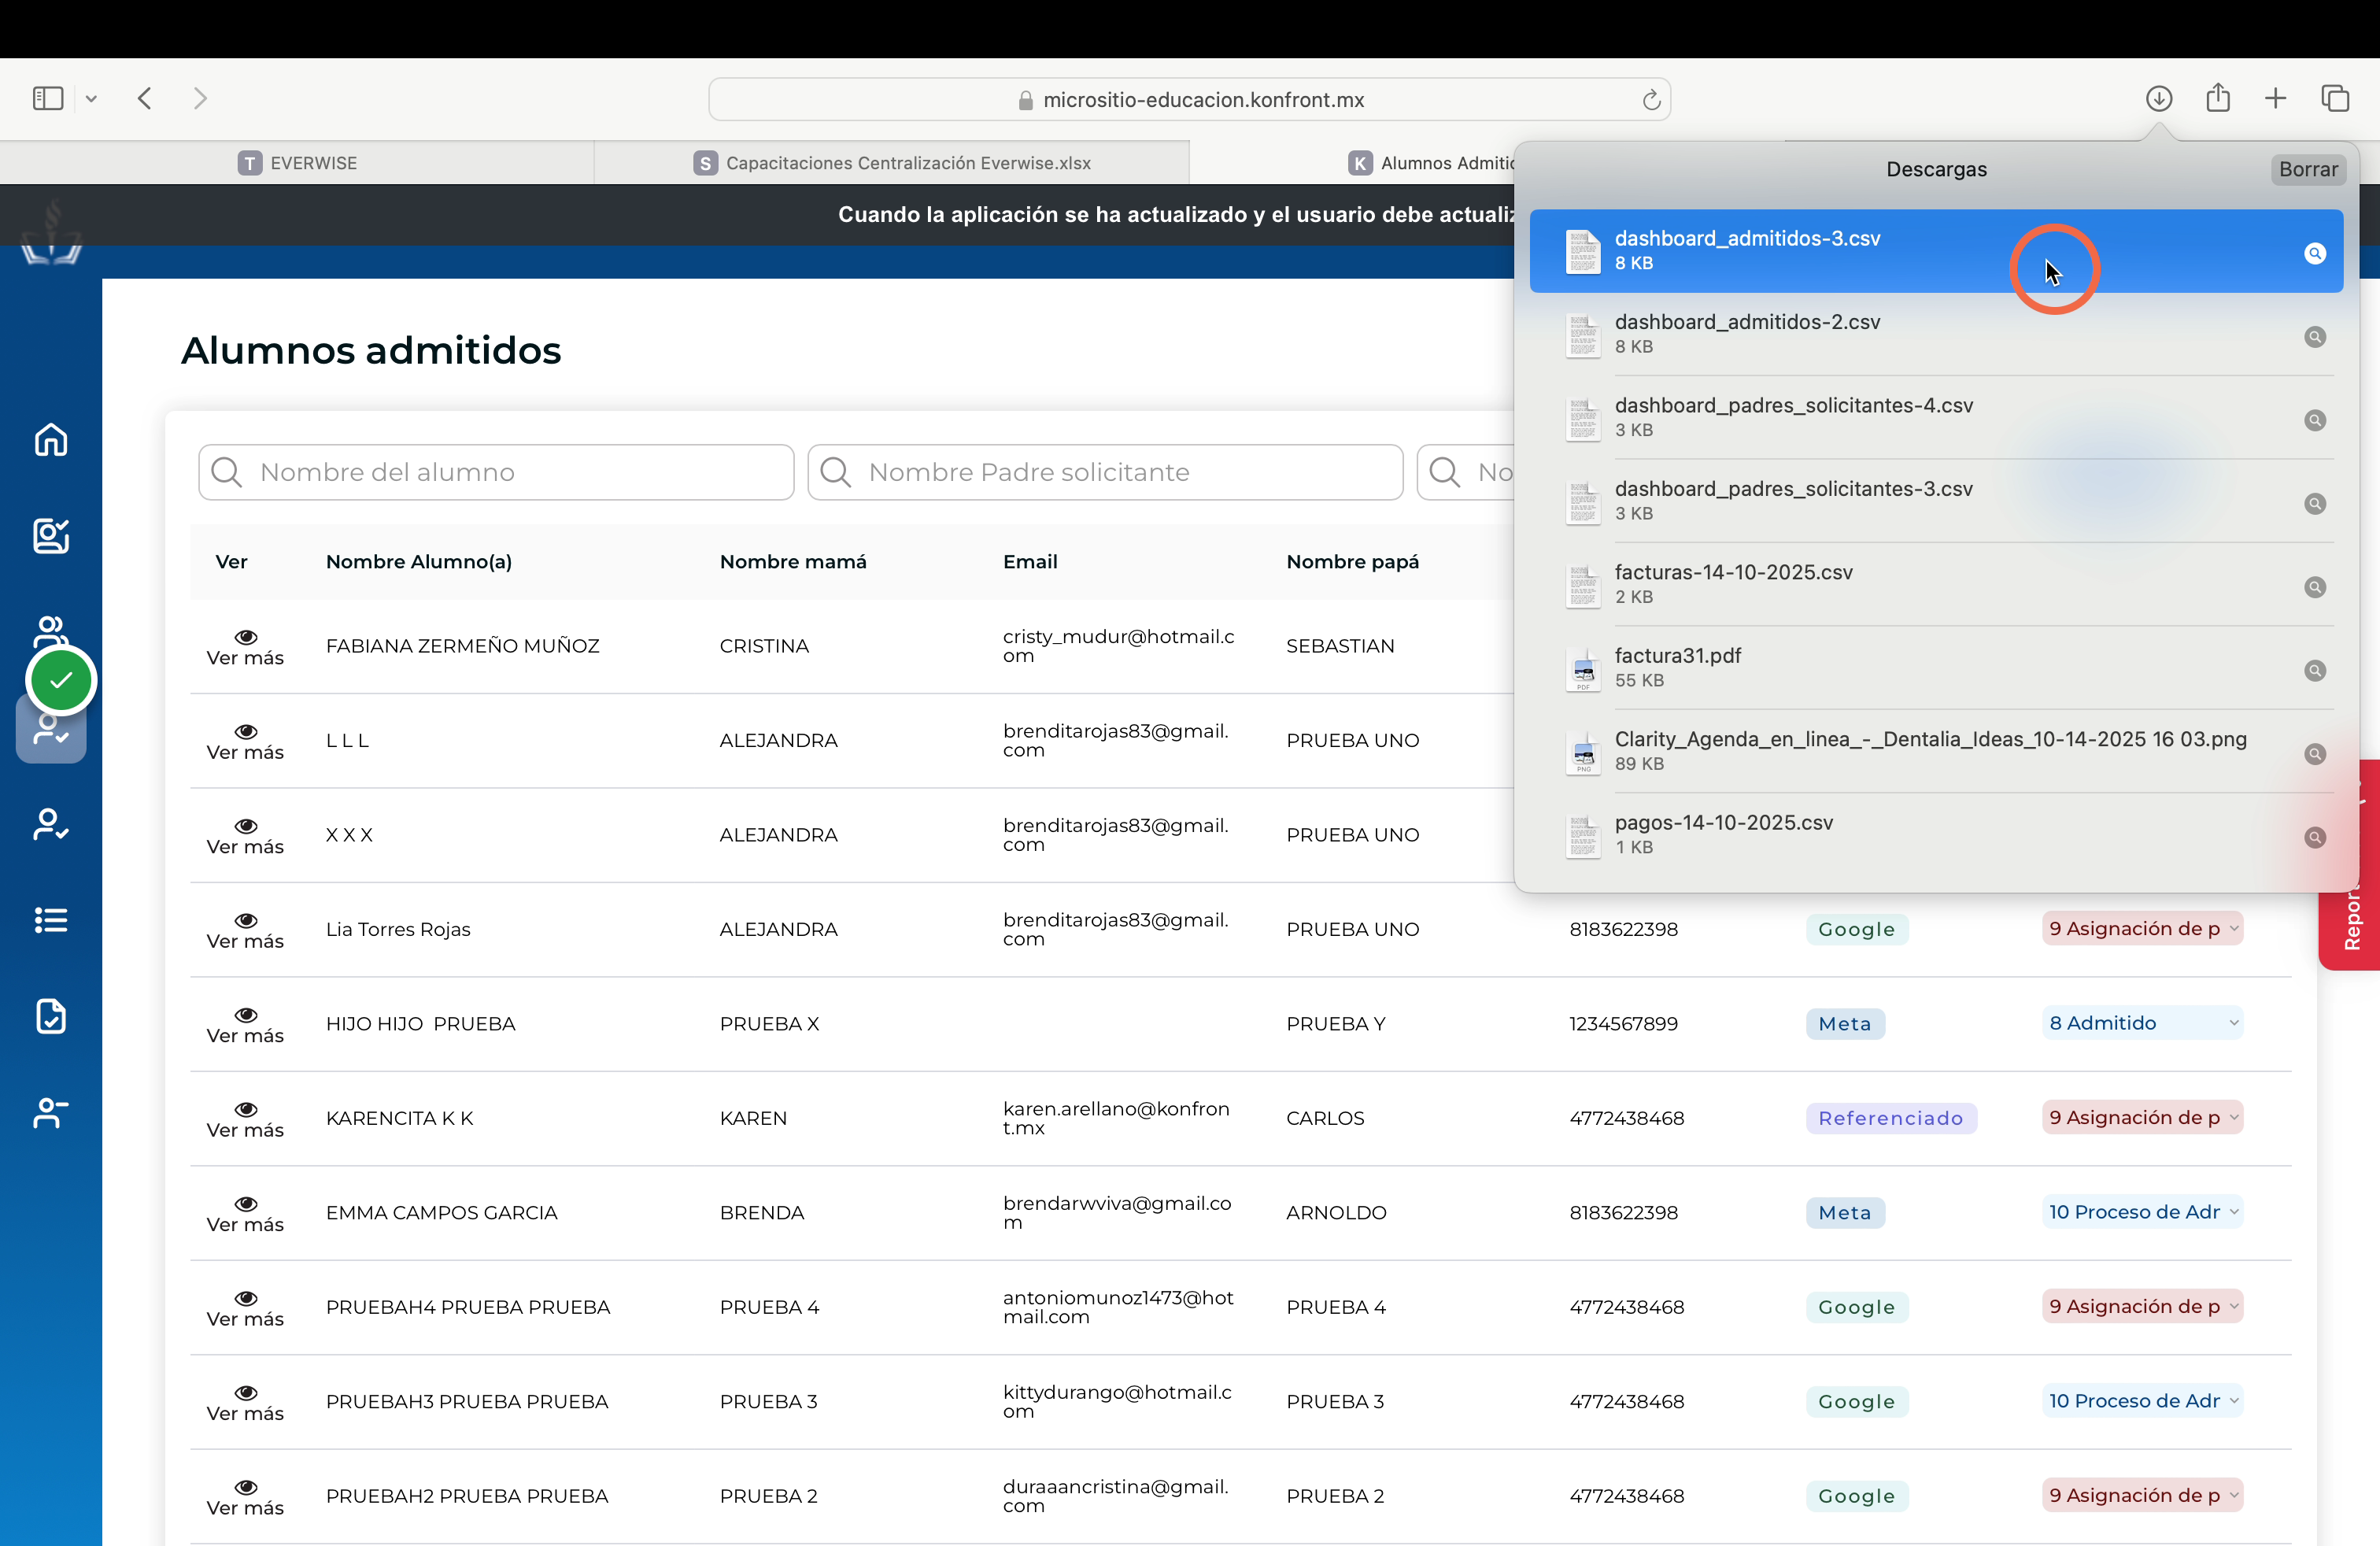Go back with the browser back arrow
2380x1546 pixels.
pos(145,98)
